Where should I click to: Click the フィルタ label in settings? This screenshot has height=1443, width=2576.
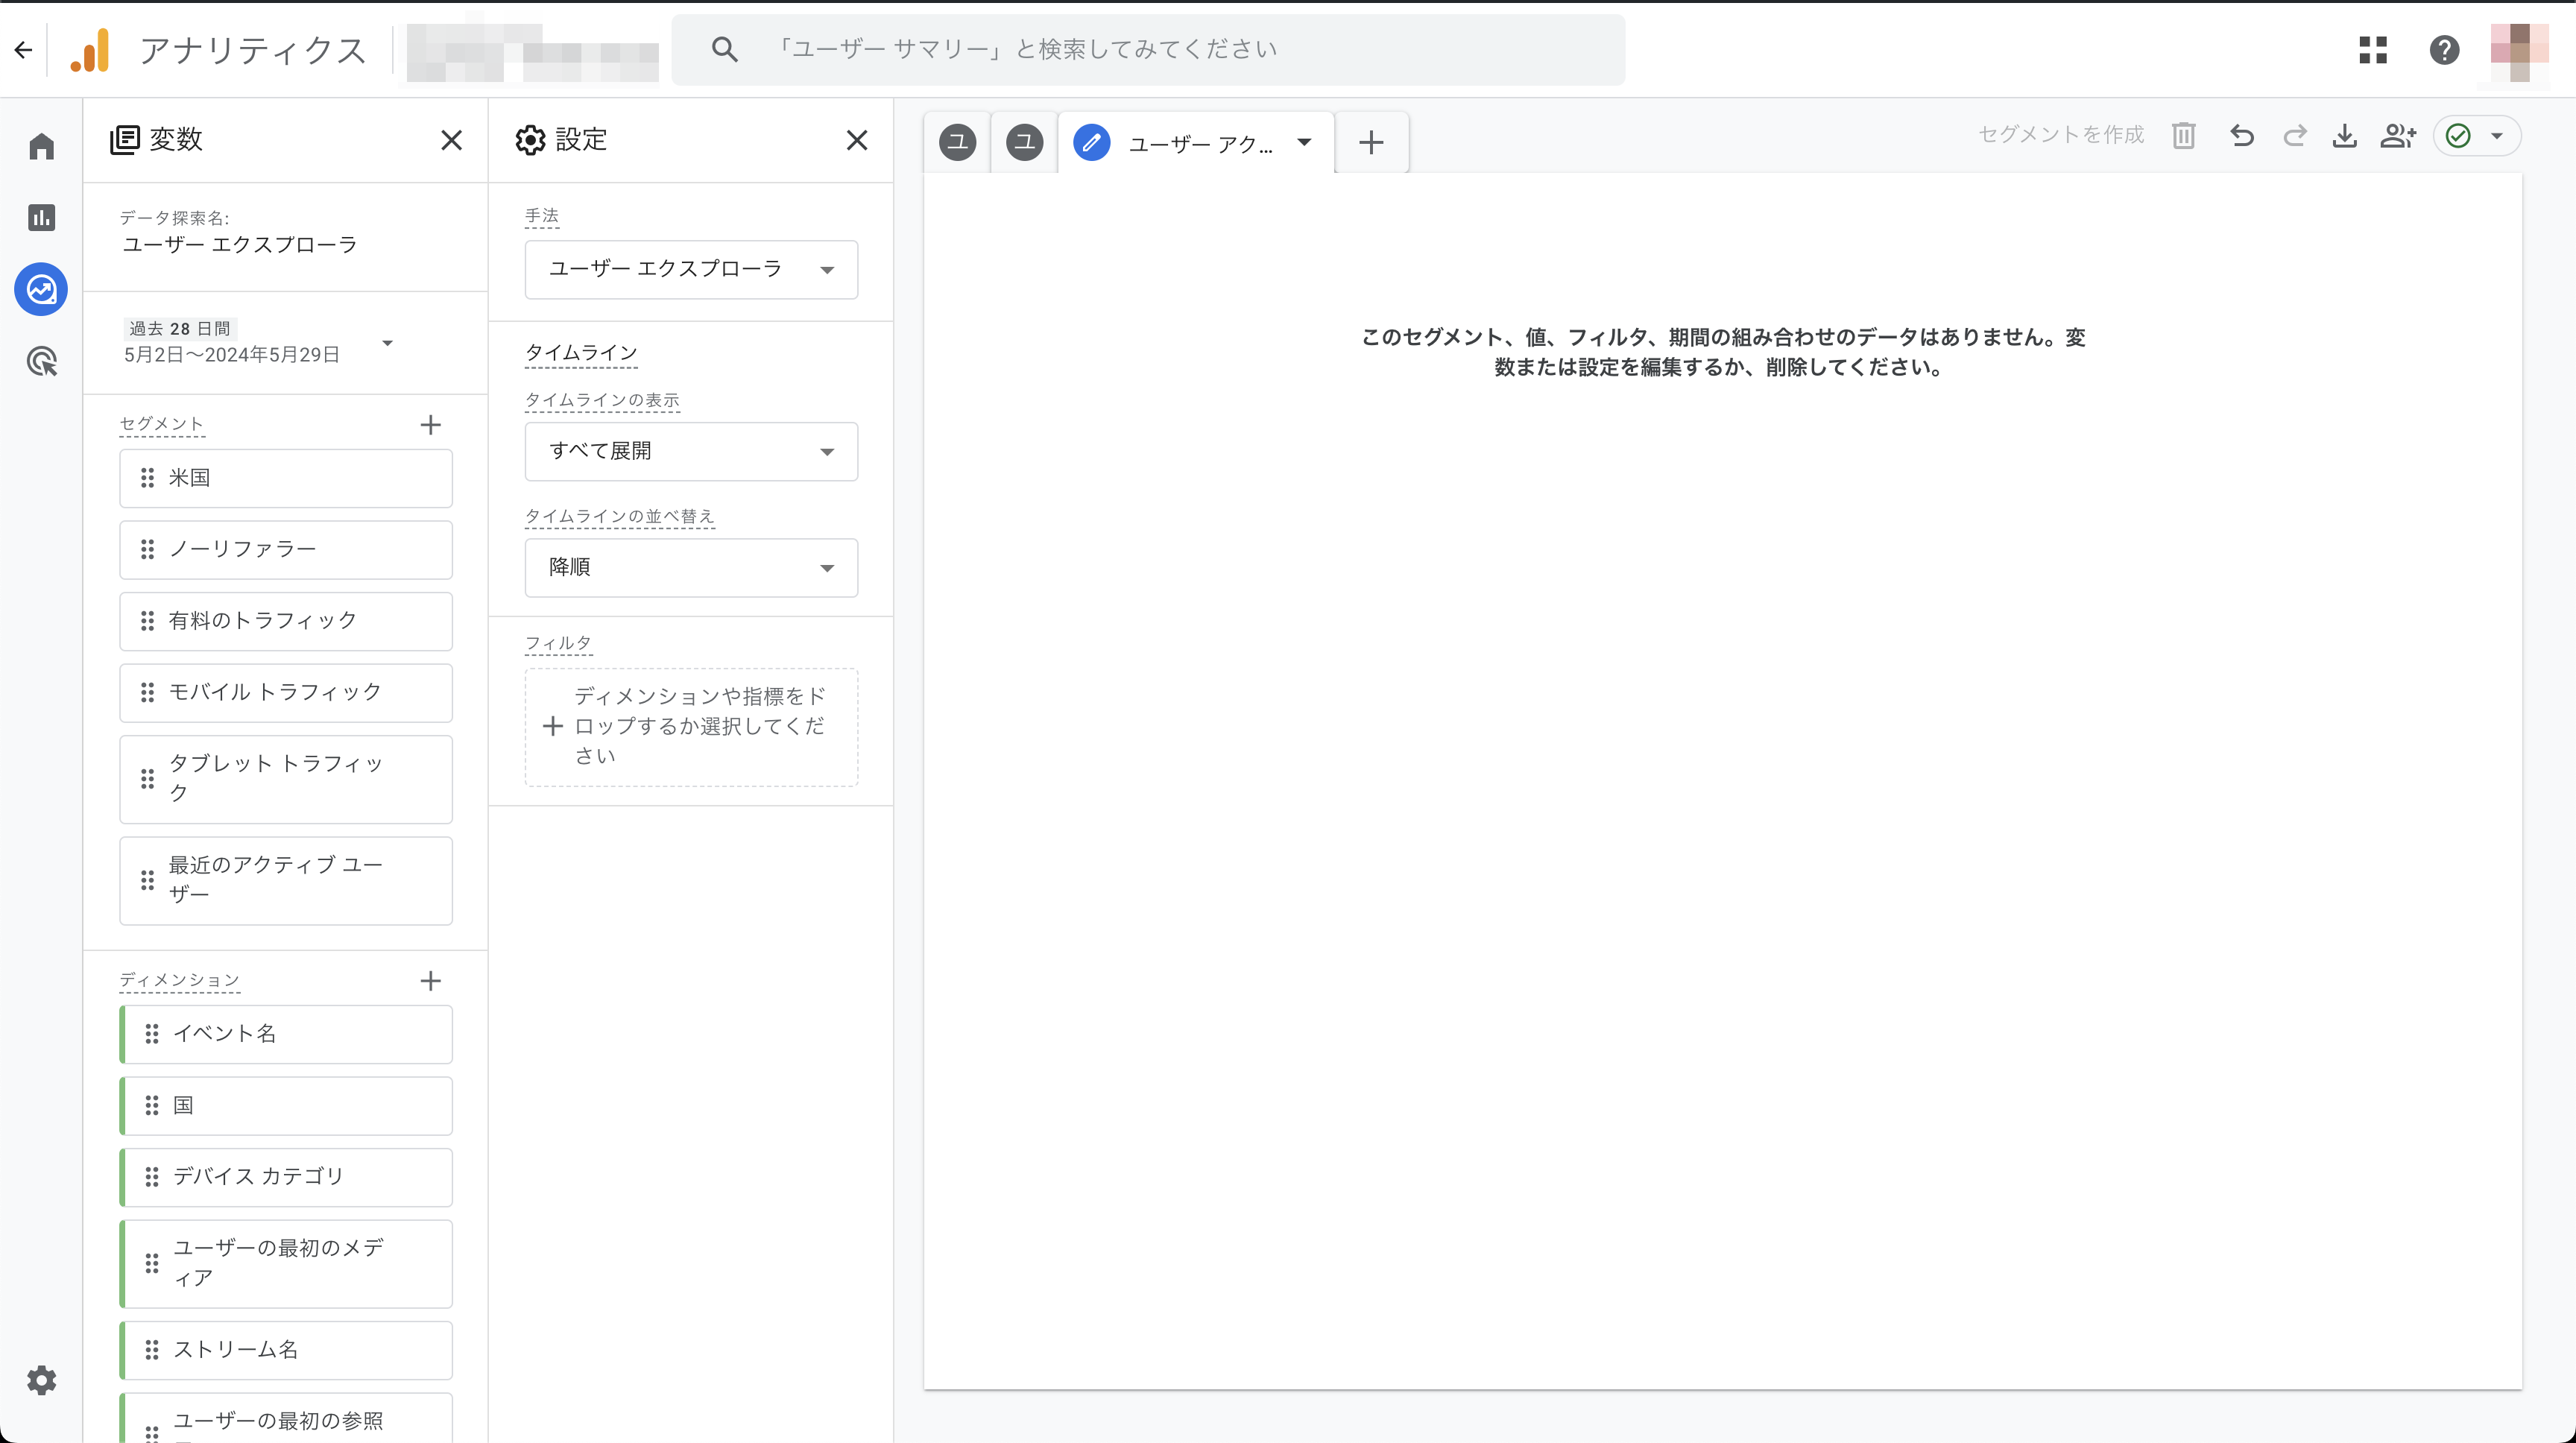559,643
